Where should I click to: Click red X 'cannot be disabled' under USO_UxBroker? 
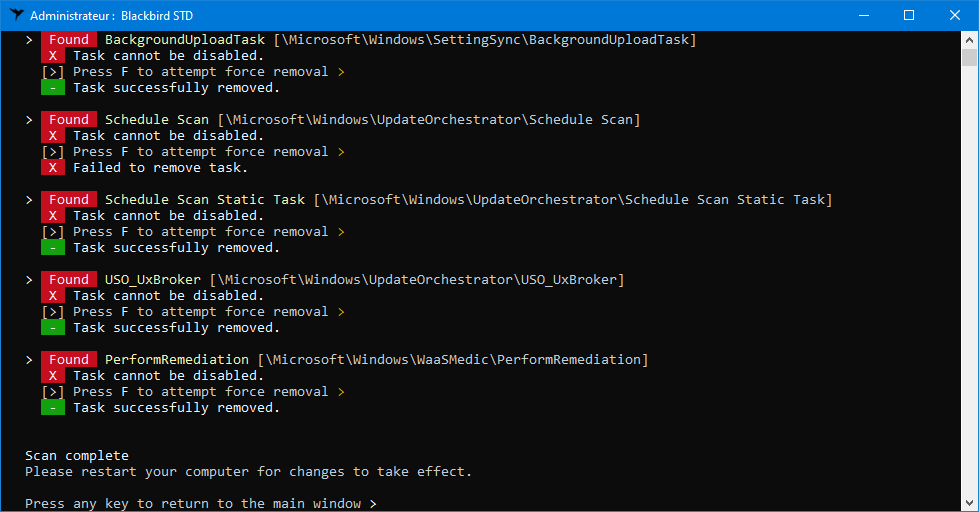pyautogui.click(x=53, y=295)
